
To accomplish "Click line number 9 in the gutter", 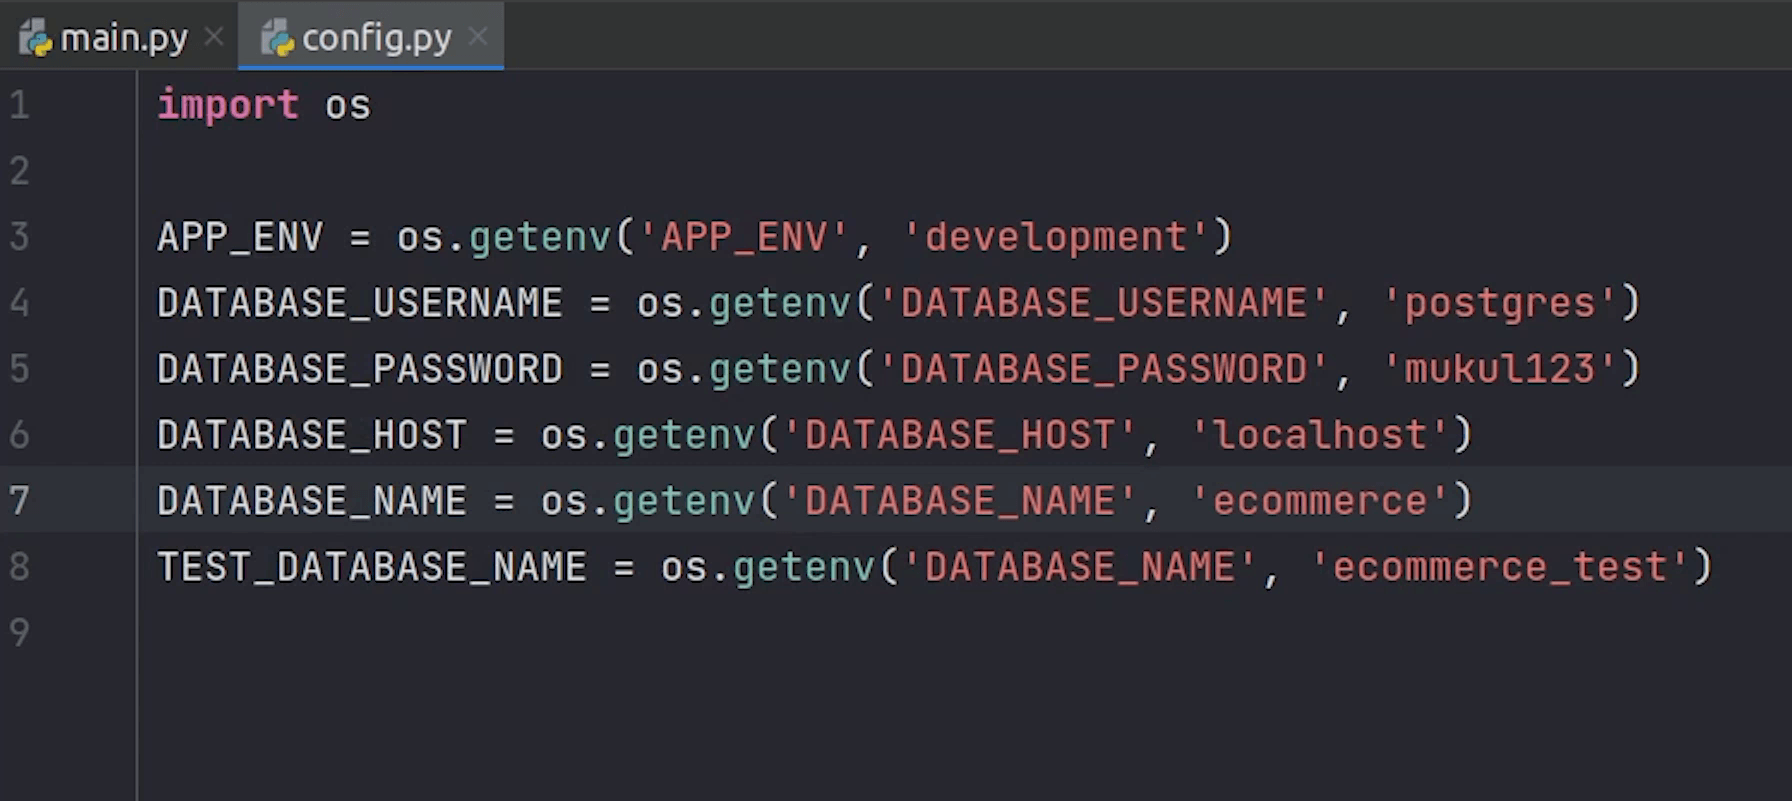I will point(20,632).
